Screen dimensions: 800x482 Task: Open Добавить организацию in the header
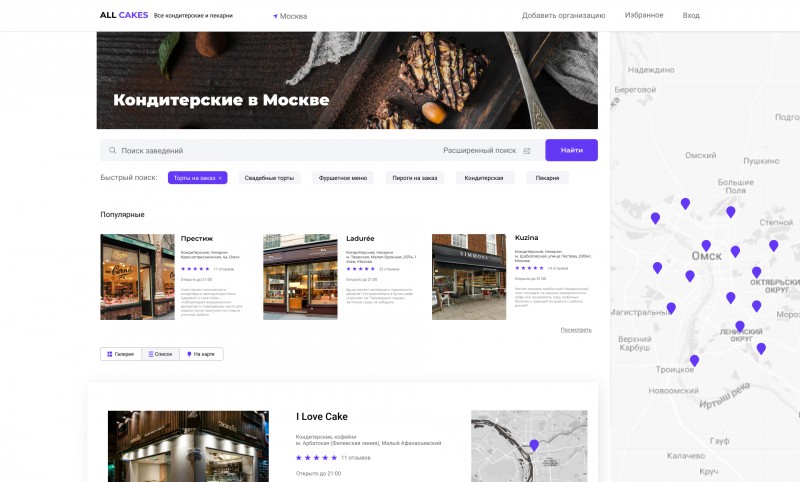point(563,15)
